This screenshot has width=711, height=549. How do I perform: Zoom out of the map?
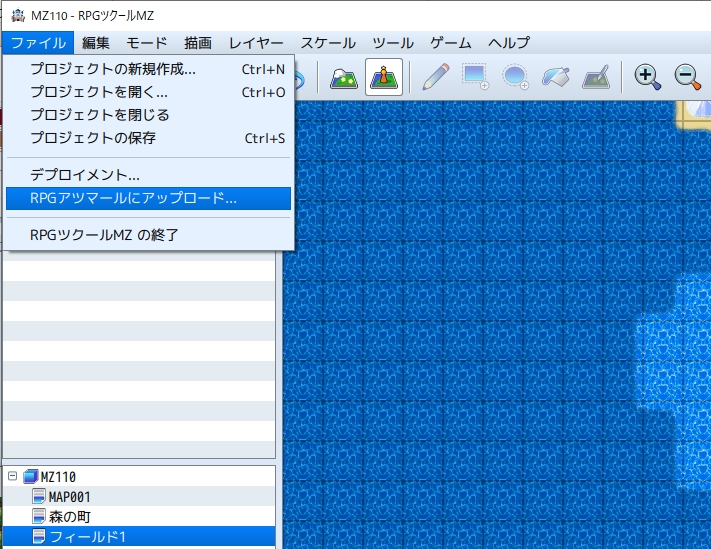tap(687, 77)
